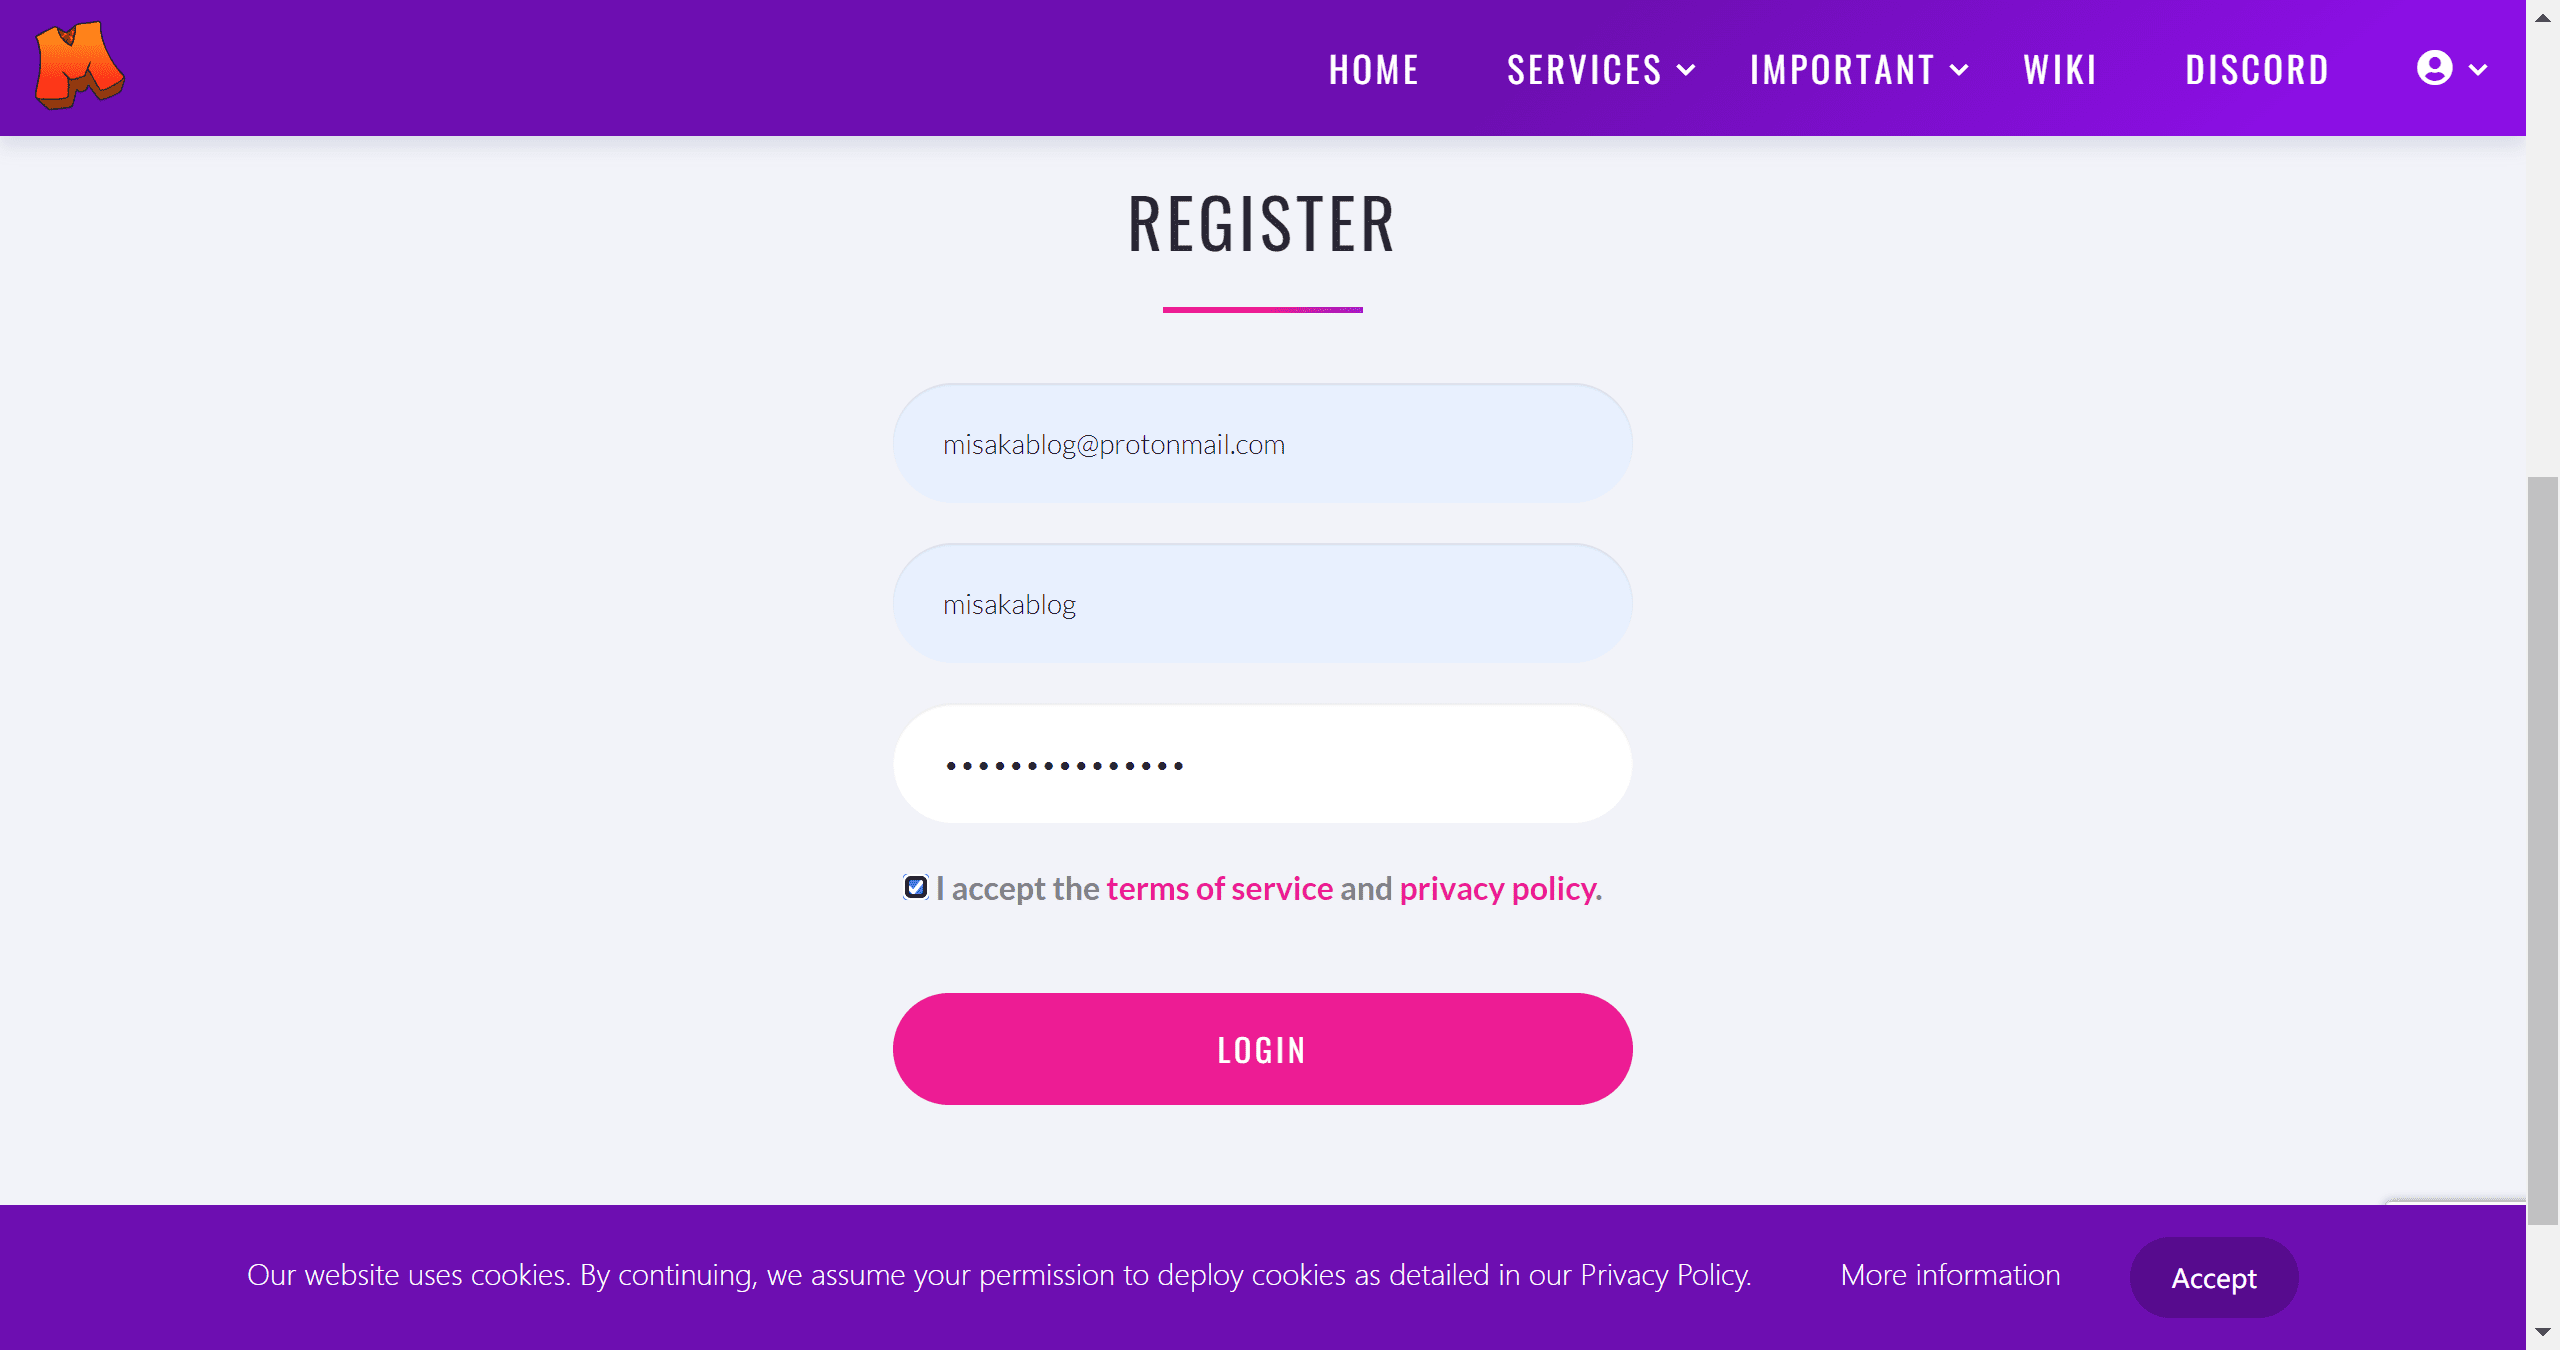
Task: Click the page scrollbar down arrow
Action: click(2543, 1332)
